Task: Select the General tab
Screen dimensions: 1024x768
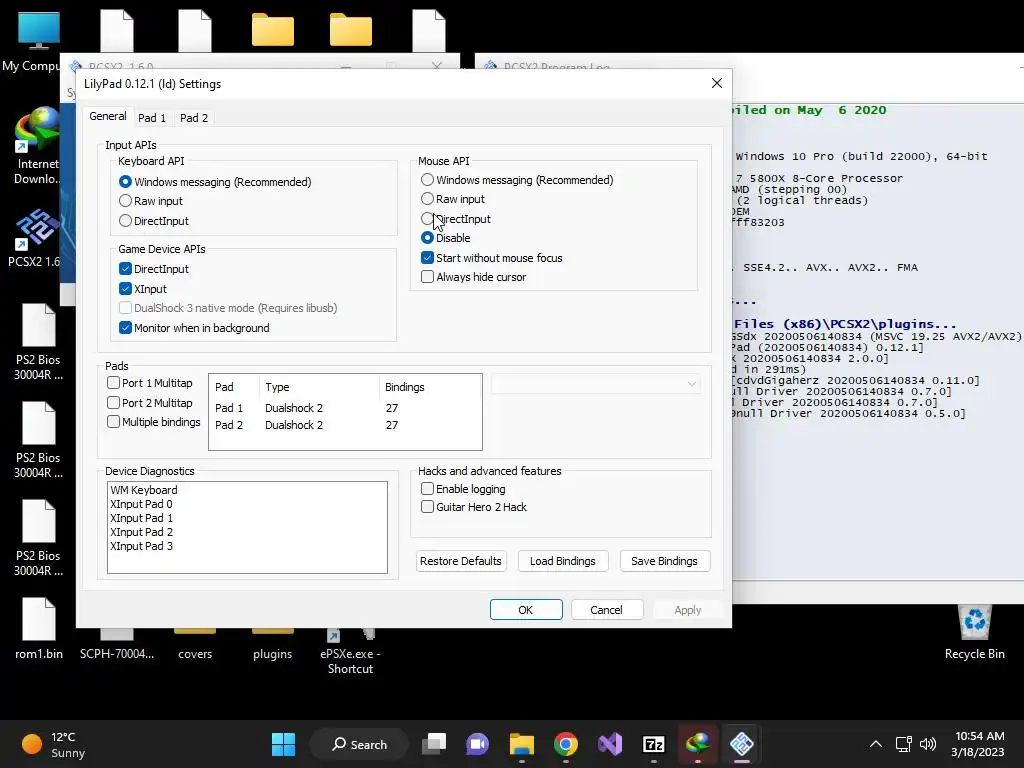Action: click(108, 116)
